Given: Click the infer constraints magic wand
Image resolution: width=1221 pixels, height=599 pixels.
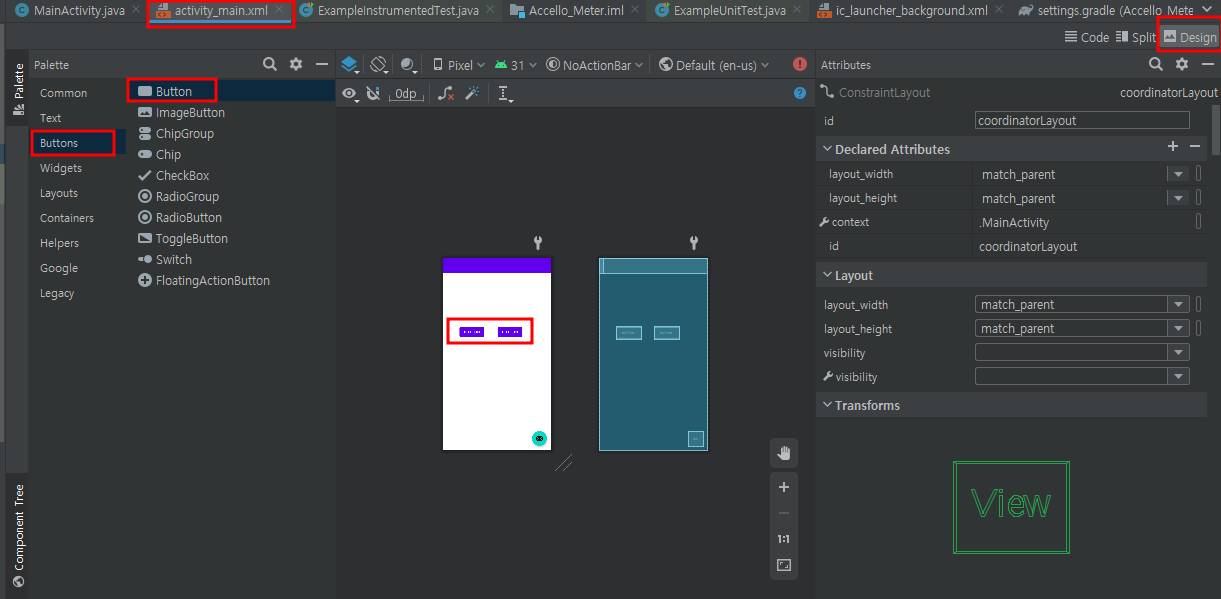Looking at the screenshot, I should coord(472,93).
